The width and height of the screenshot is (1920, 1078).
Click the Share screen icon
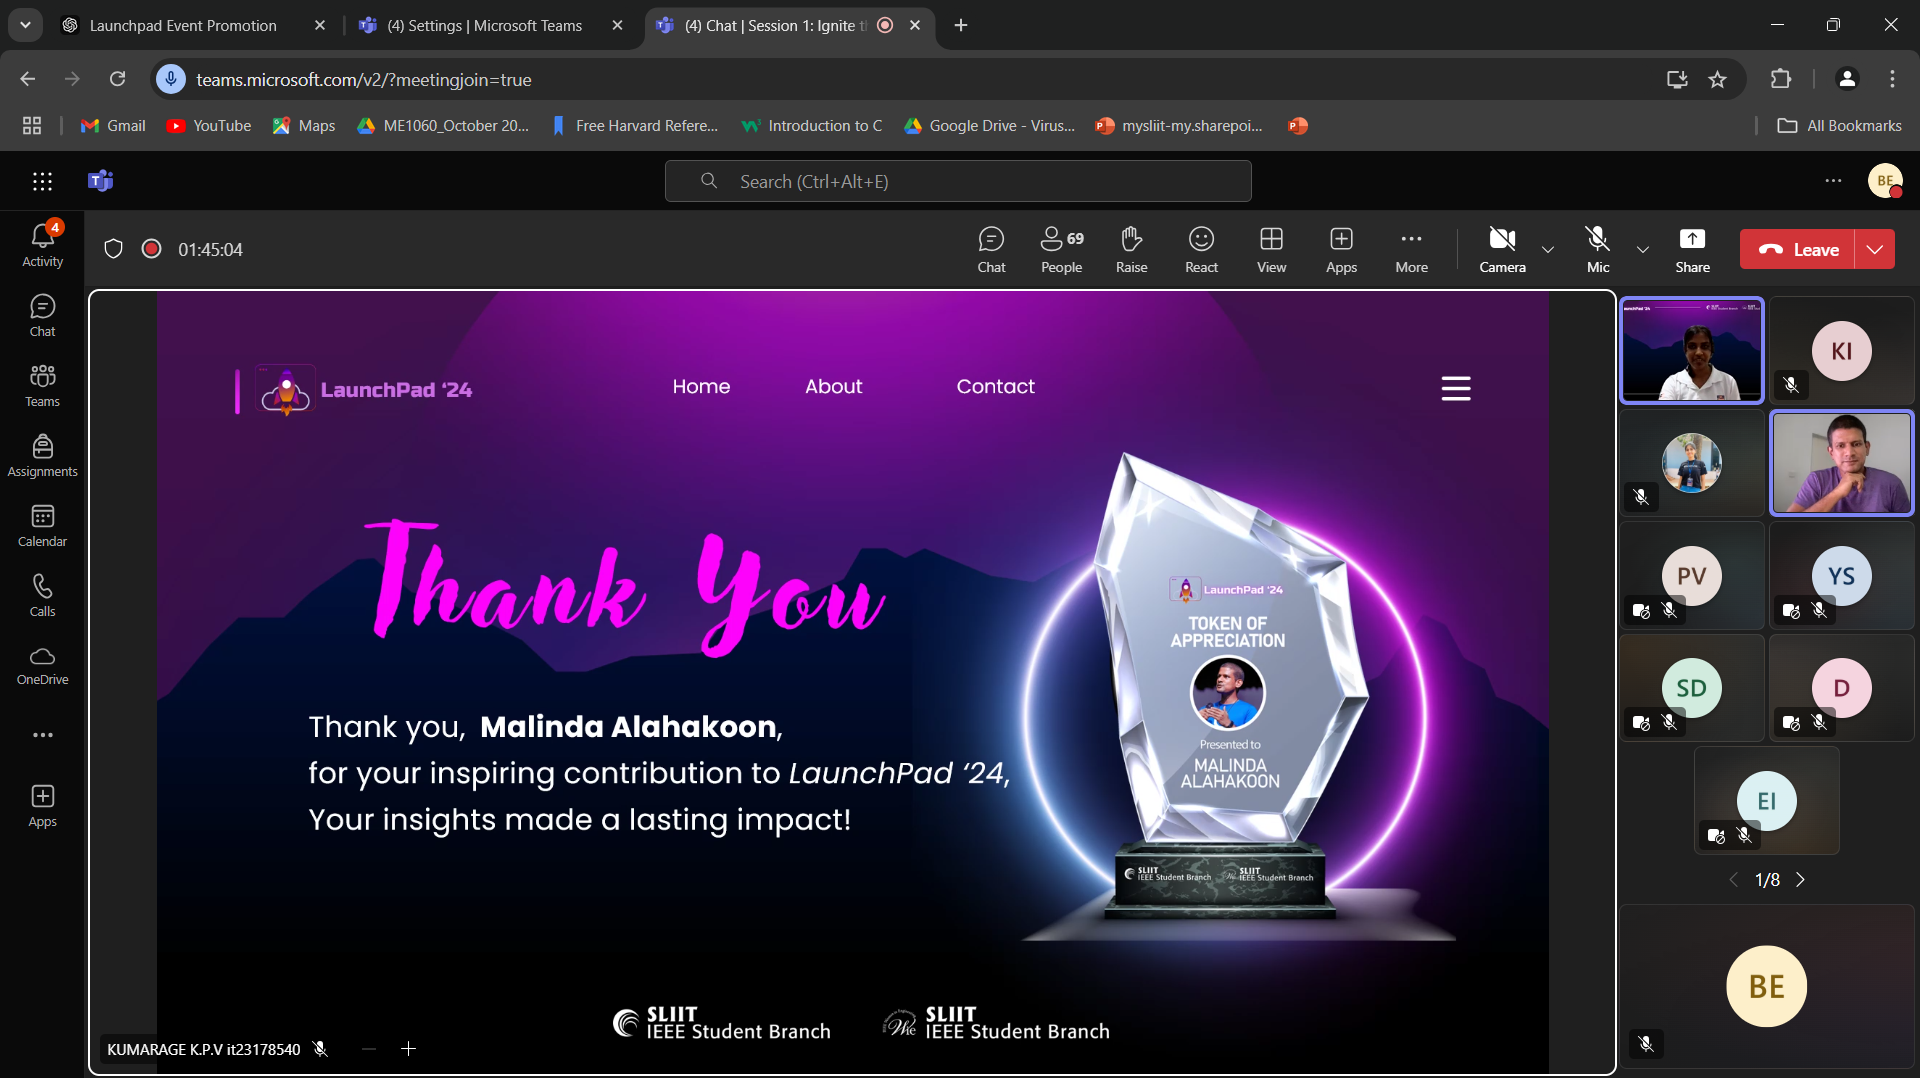1692,249
